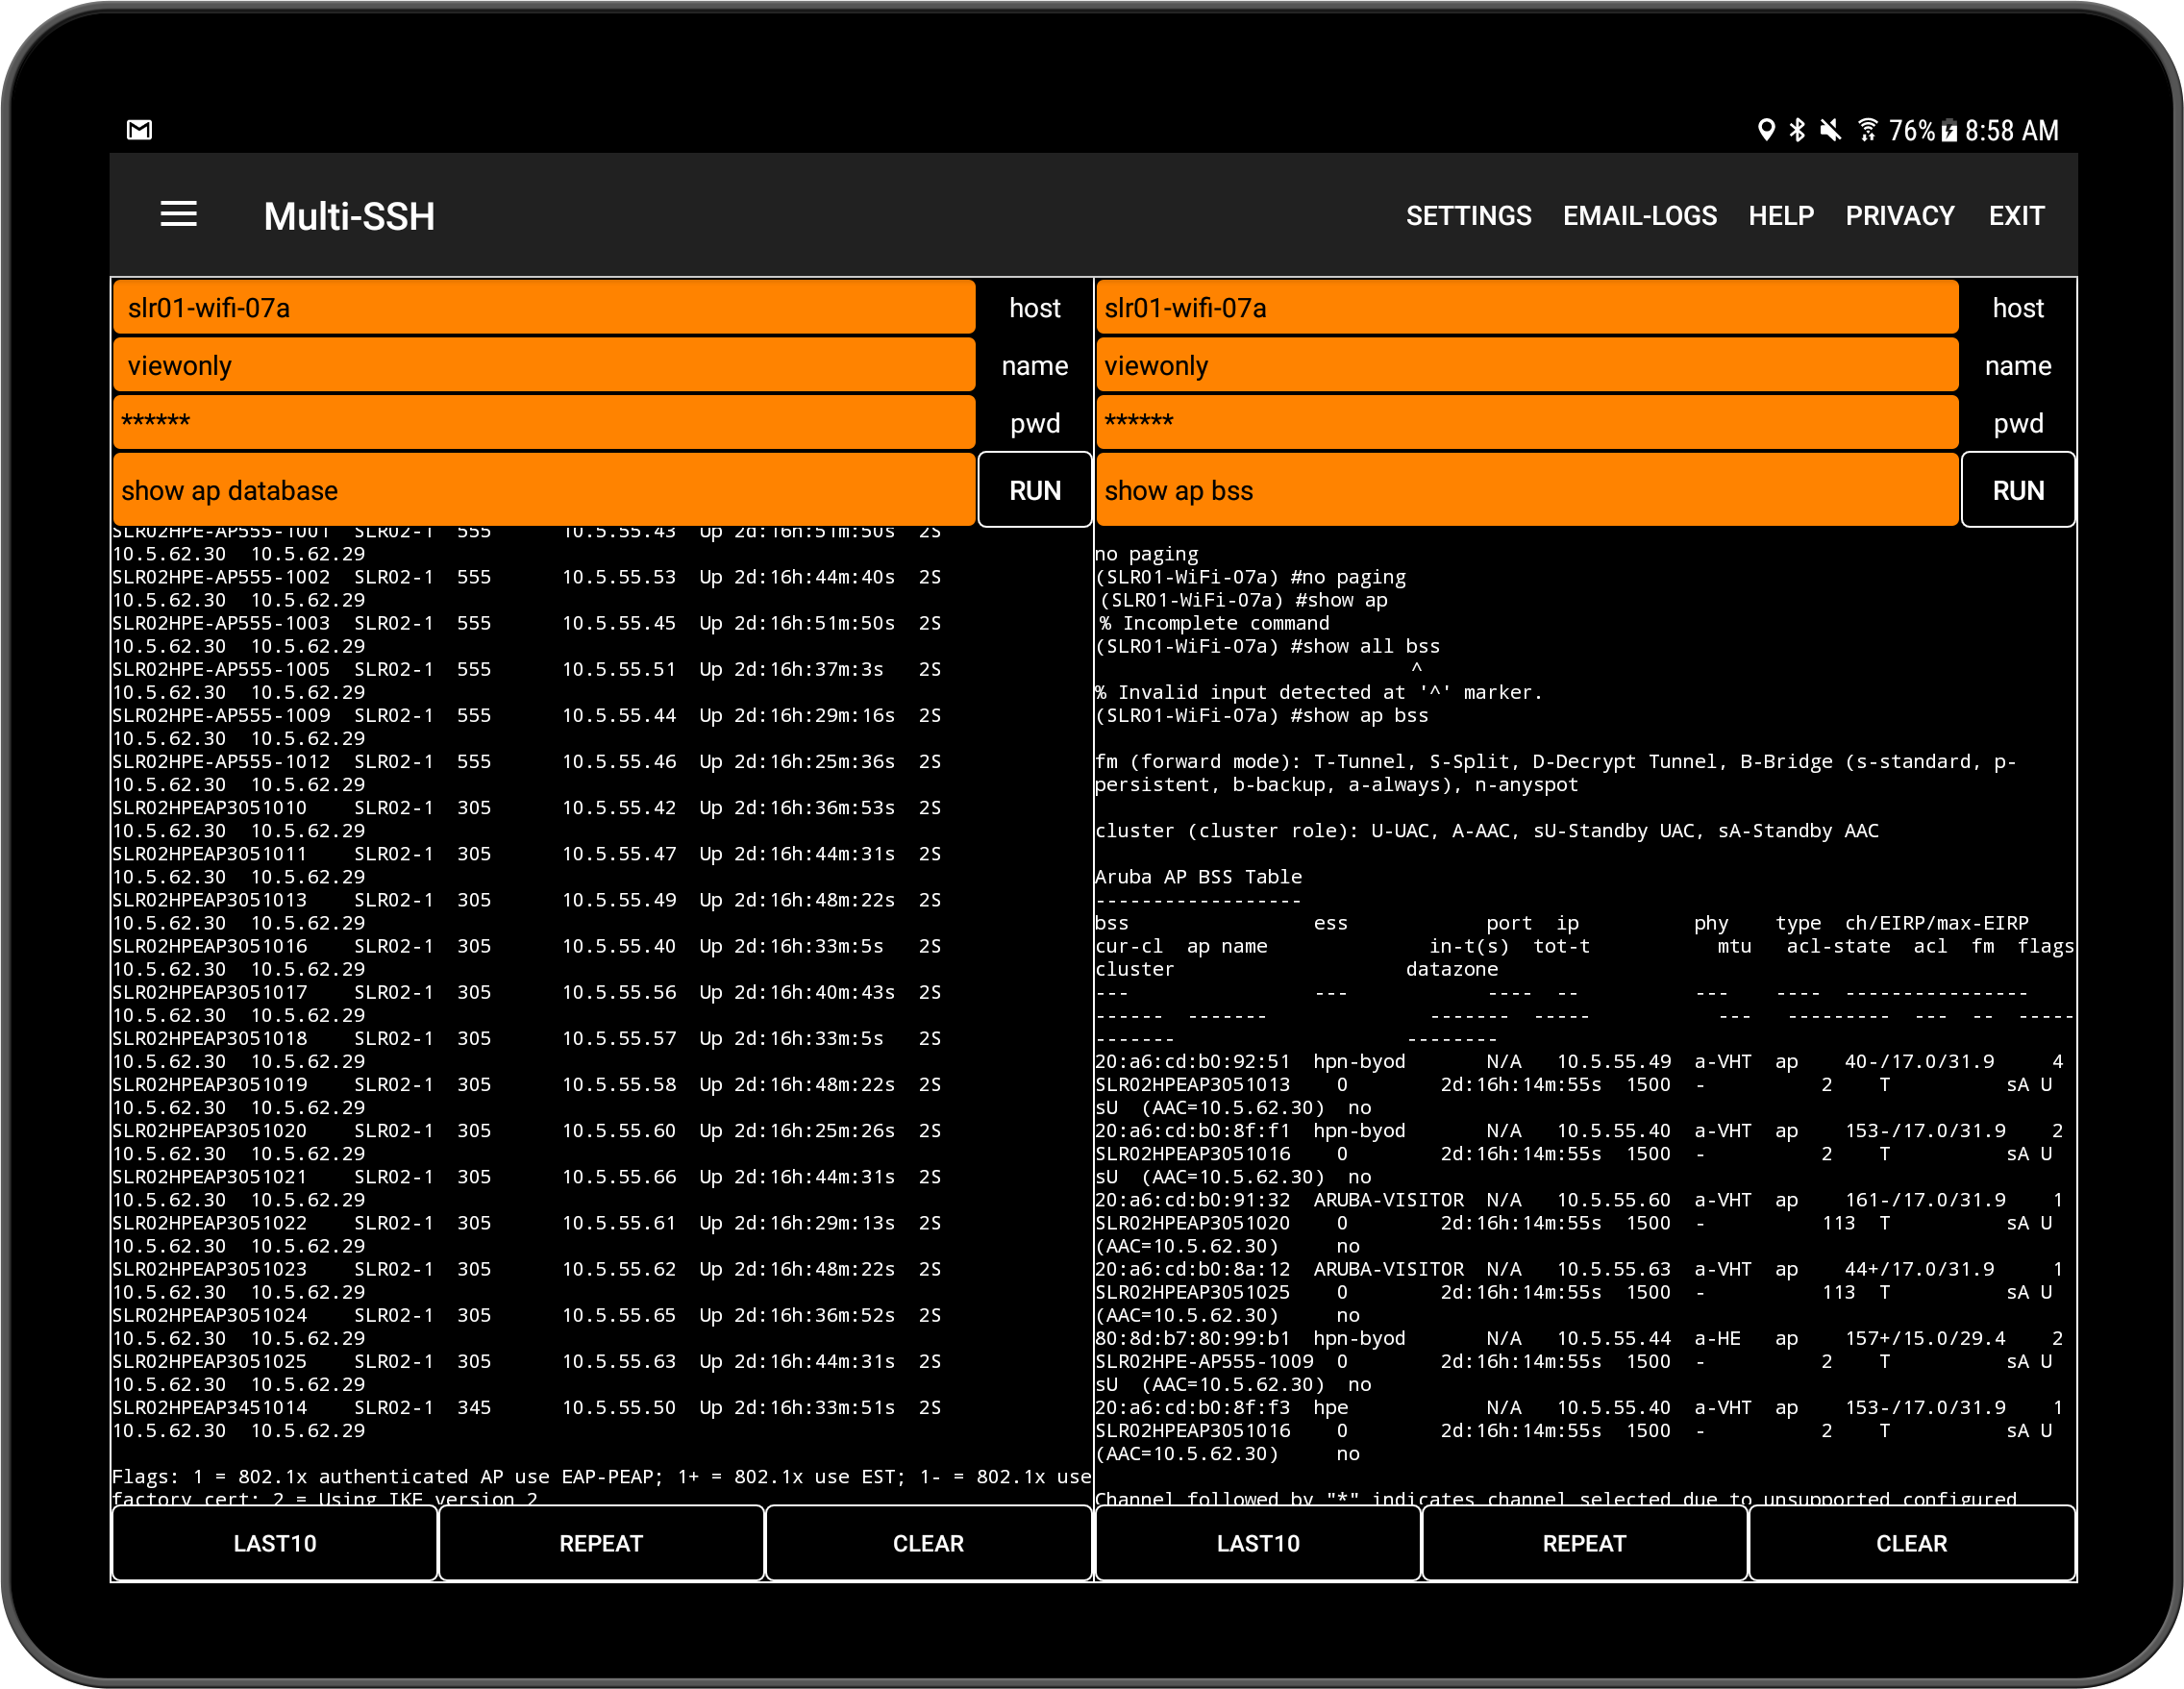Image resolution: width=2184 pixels, height=1689 pixels.
Task: Click the left panel 'pwd' label
Action: [1034, 424]
